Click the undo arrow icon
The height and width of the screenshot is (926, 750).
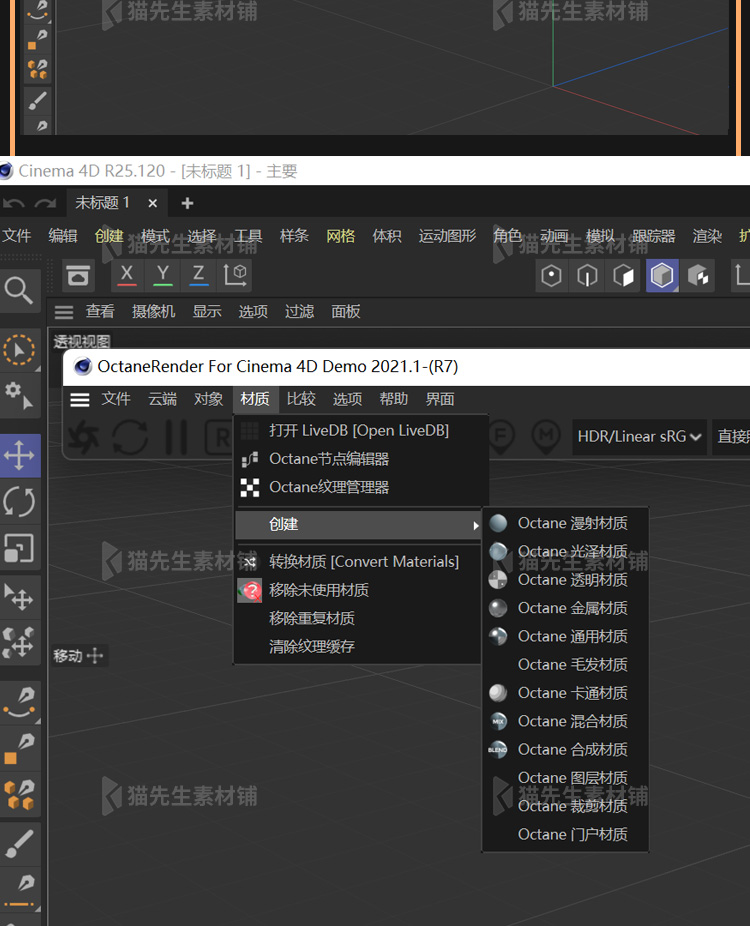14,204
